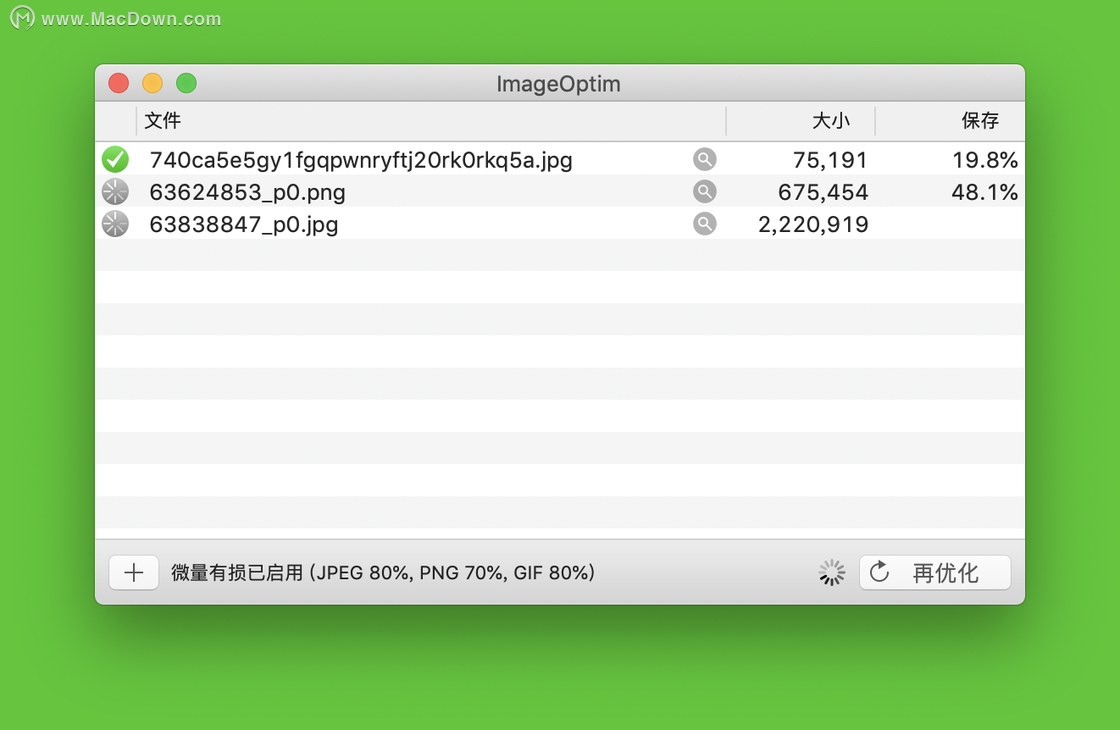Click the pending status icon for 63838847_p0.jpg
This screenshot has width=1120, height=730.
point(115,224)
